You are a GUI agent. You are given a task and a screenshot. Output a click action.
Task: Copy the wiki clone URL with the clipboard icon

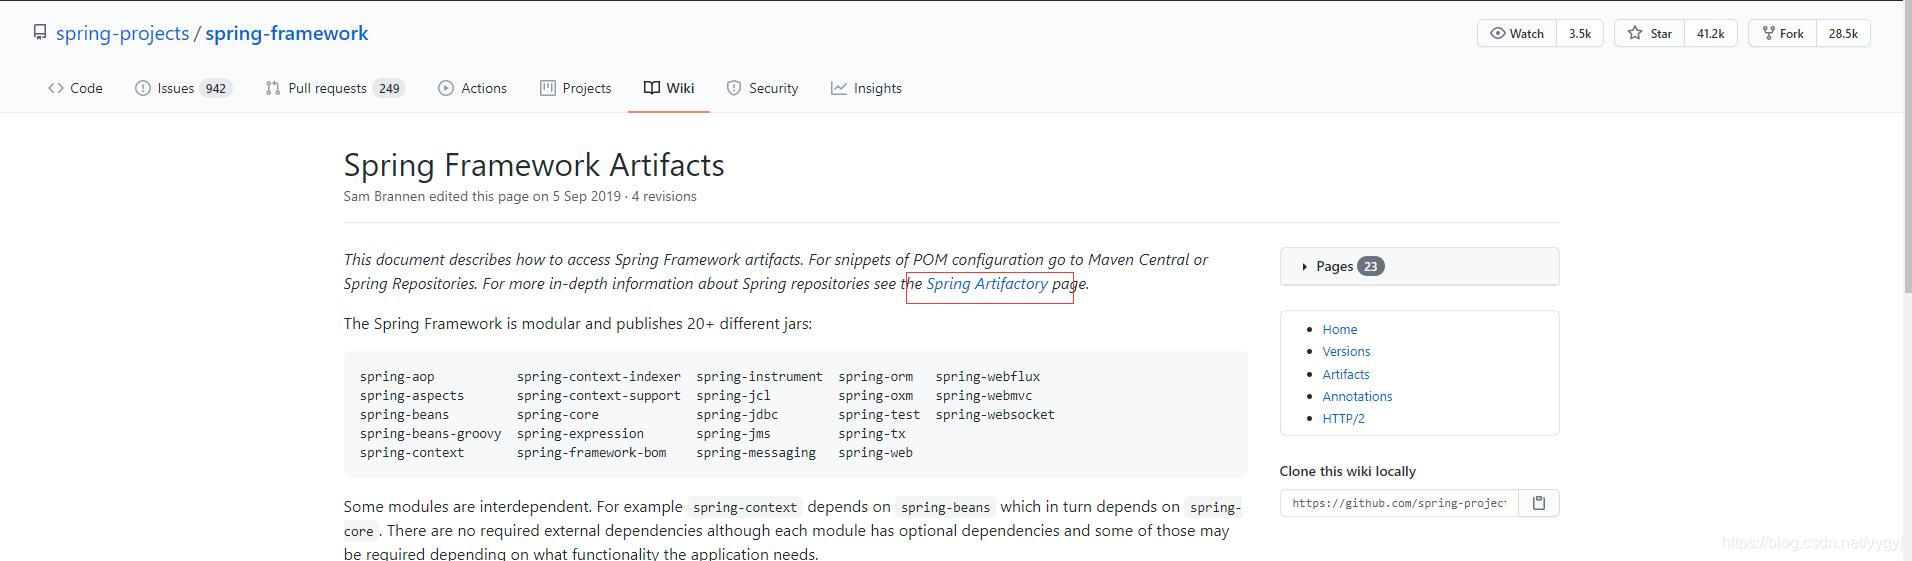coord(1538,503)
